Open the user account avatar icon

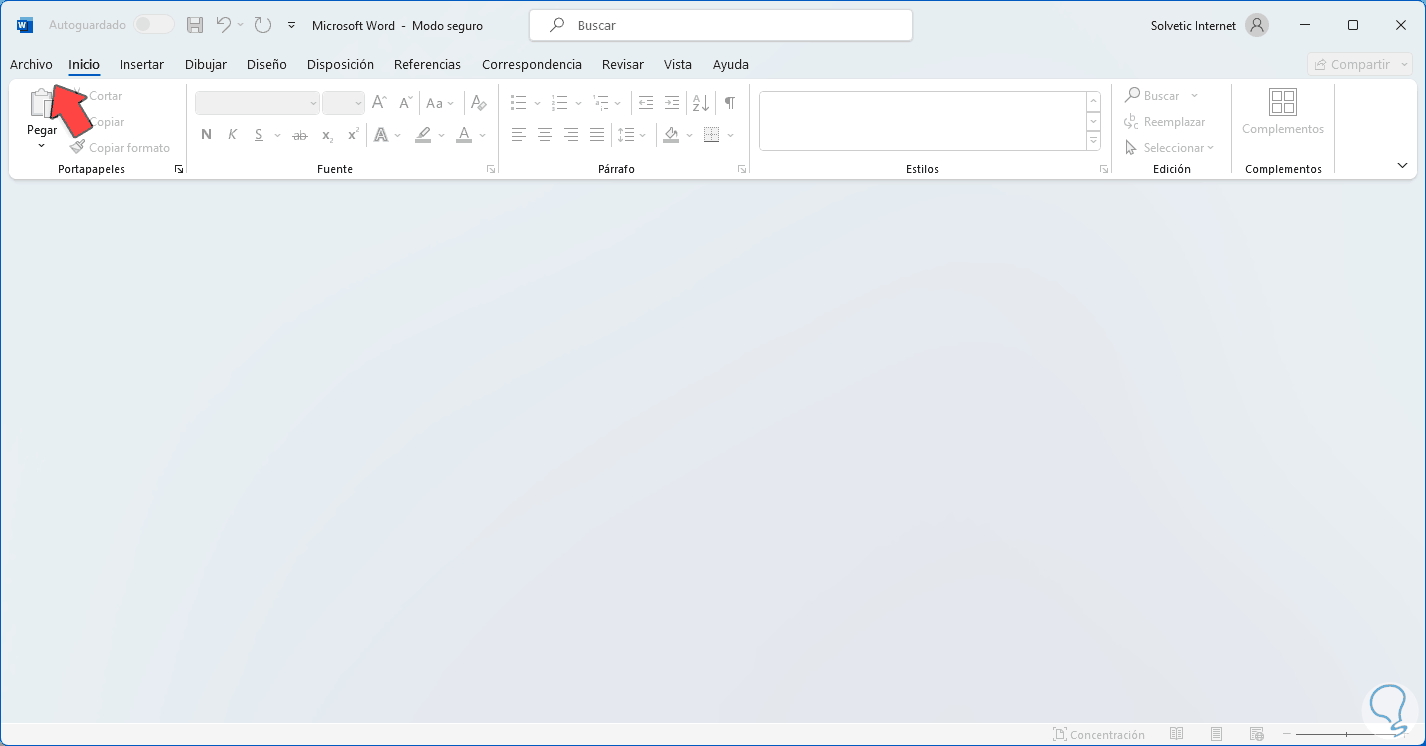1257,25
